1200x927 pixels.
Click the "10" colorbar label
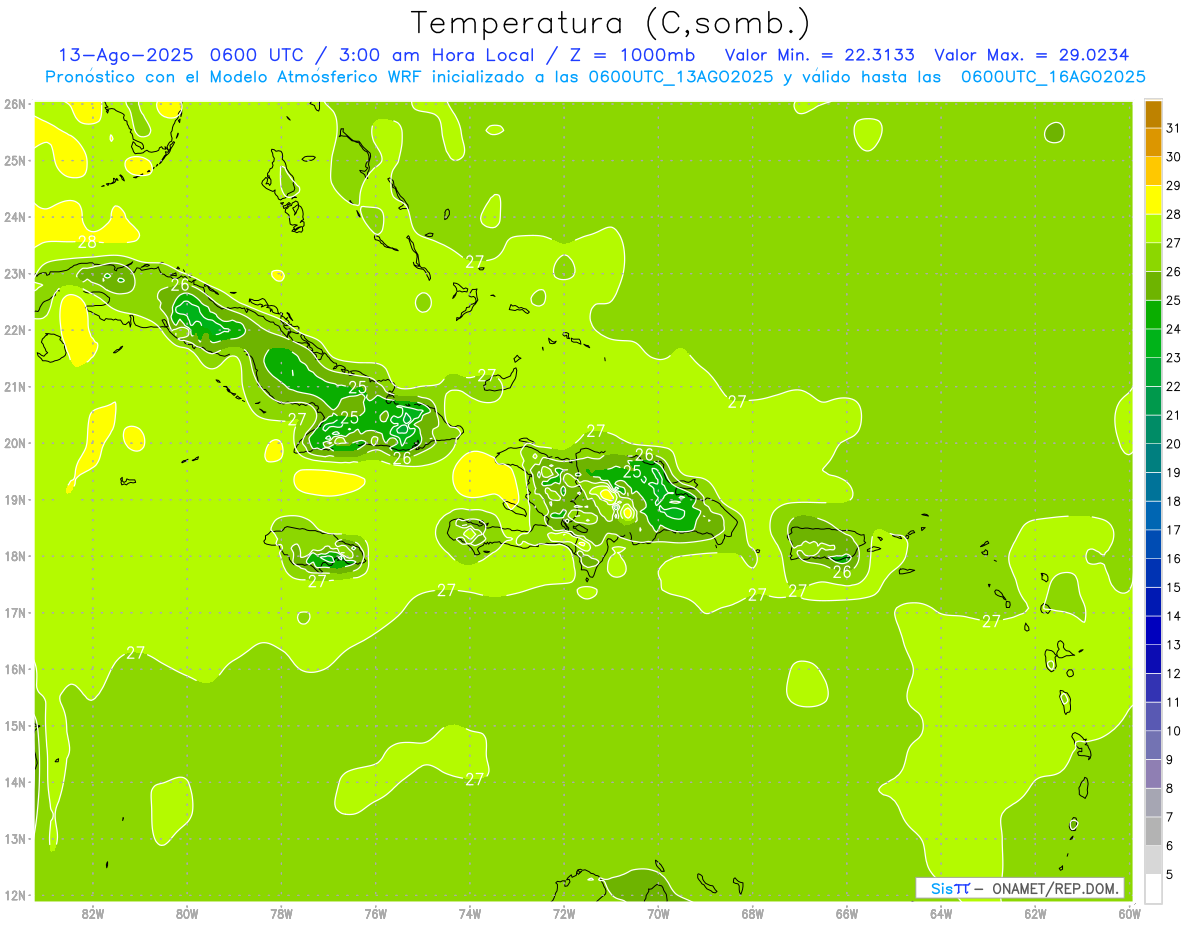point(1174,731)
